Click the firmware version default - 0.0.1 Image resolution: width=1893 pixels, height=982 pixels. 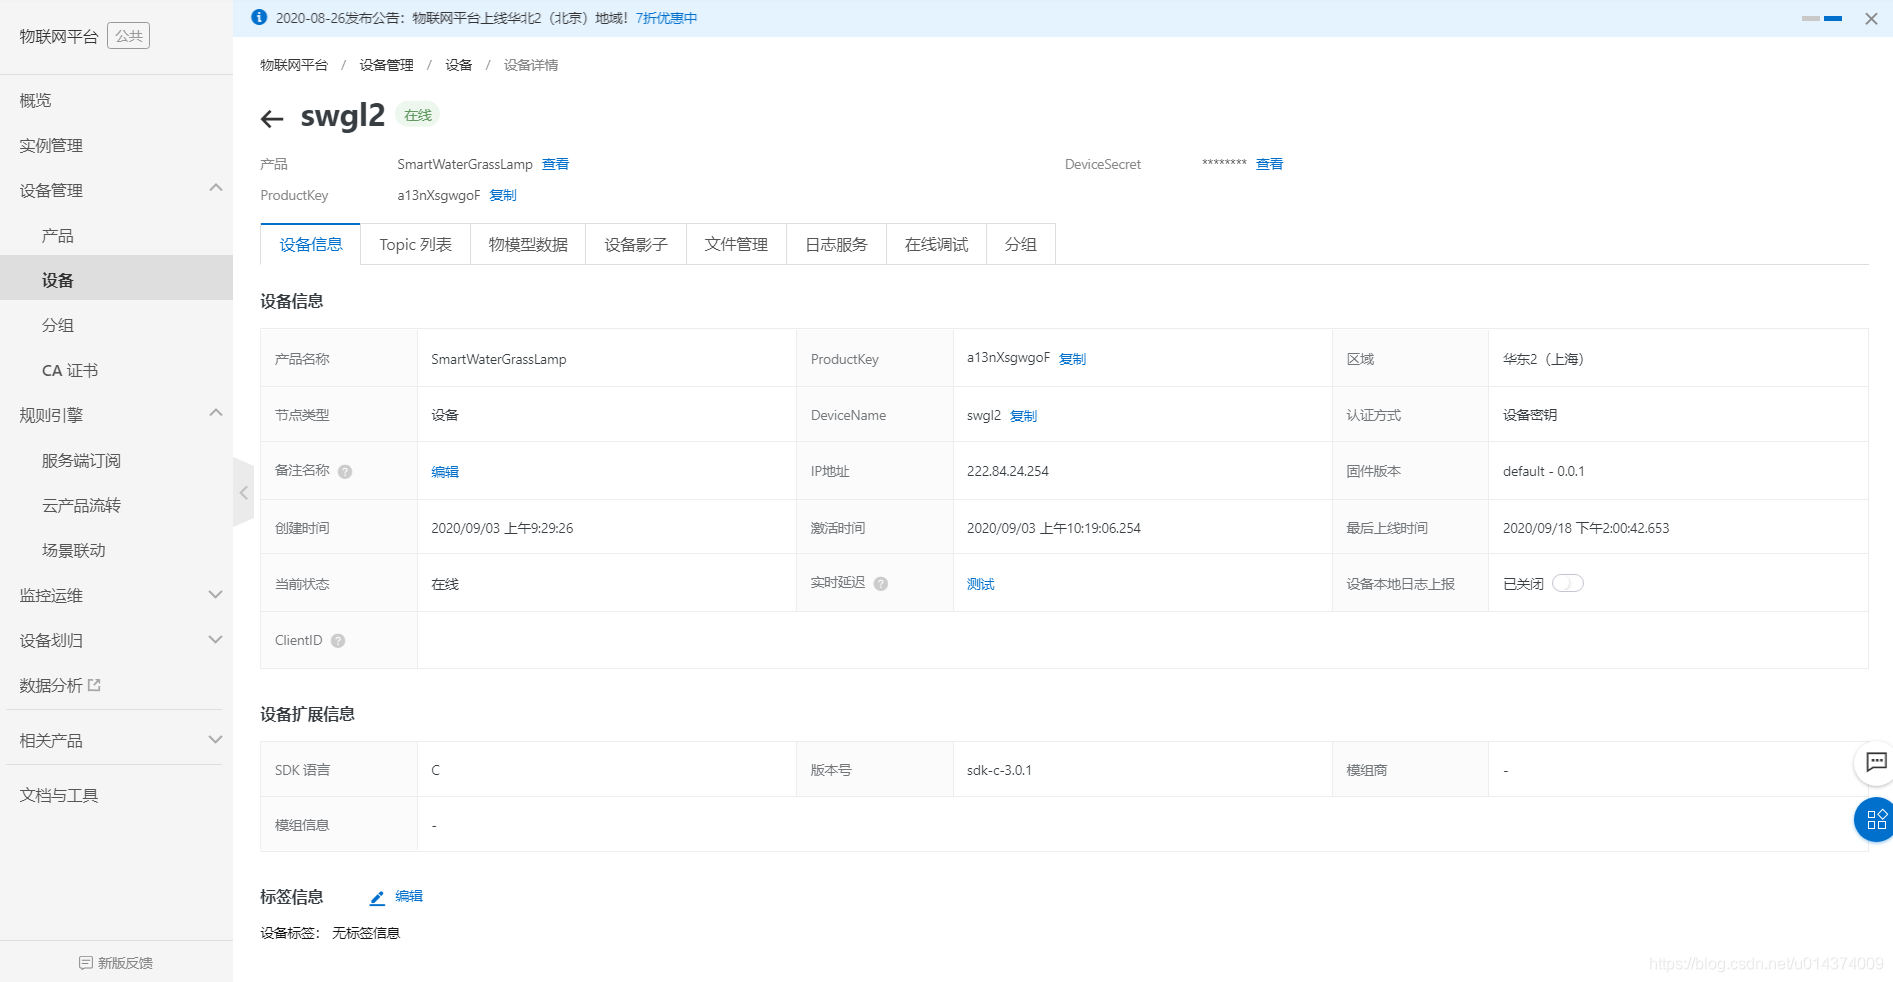click(1543, 471)
